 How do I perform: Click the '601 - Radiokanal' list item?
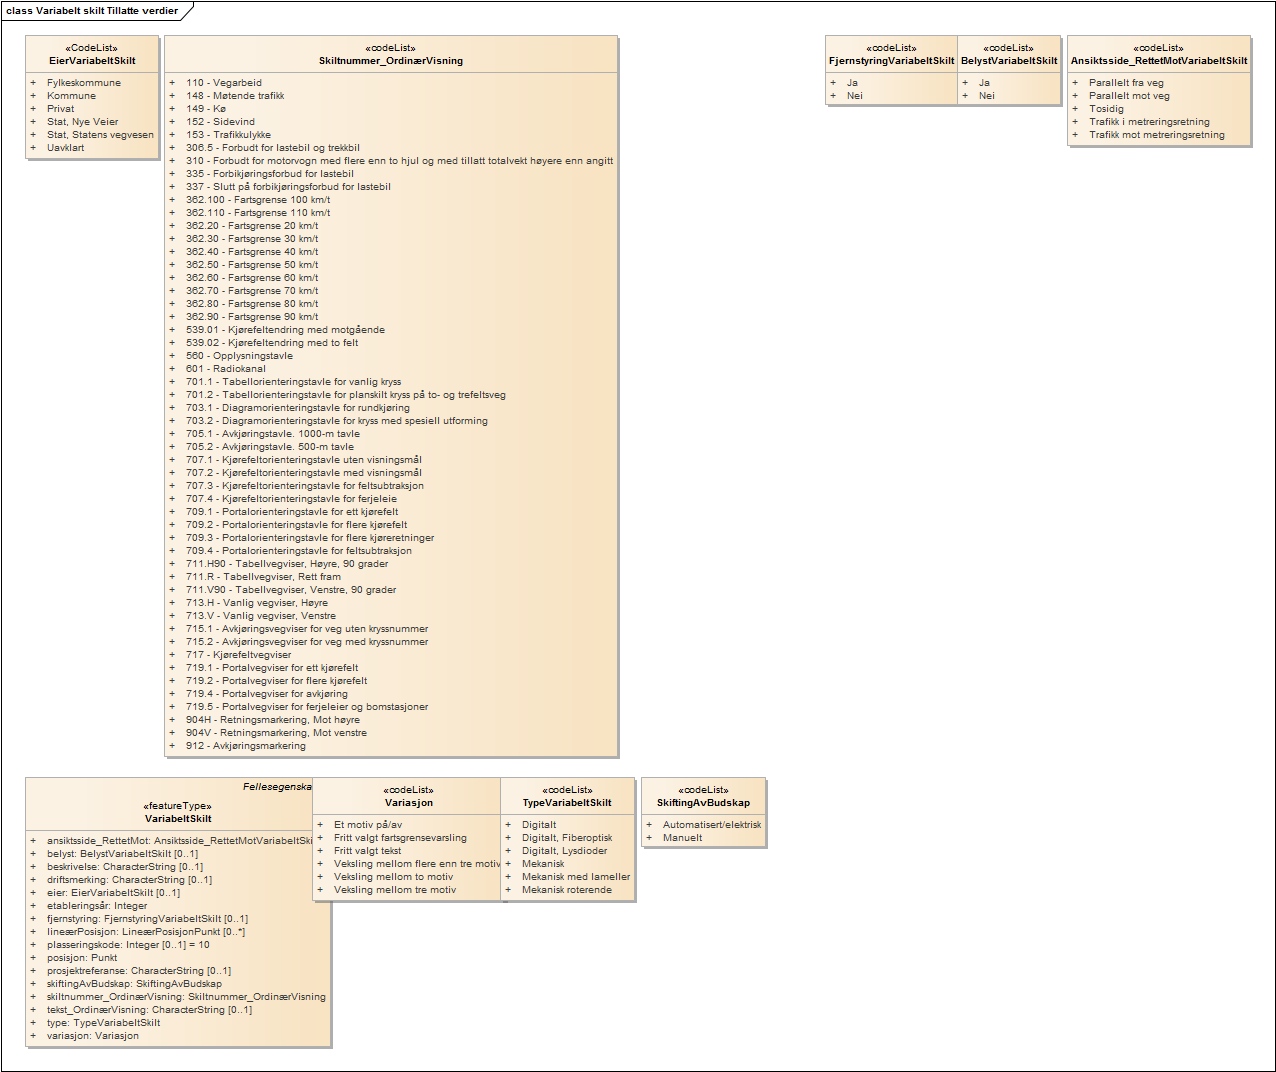(x=225, y=369)
